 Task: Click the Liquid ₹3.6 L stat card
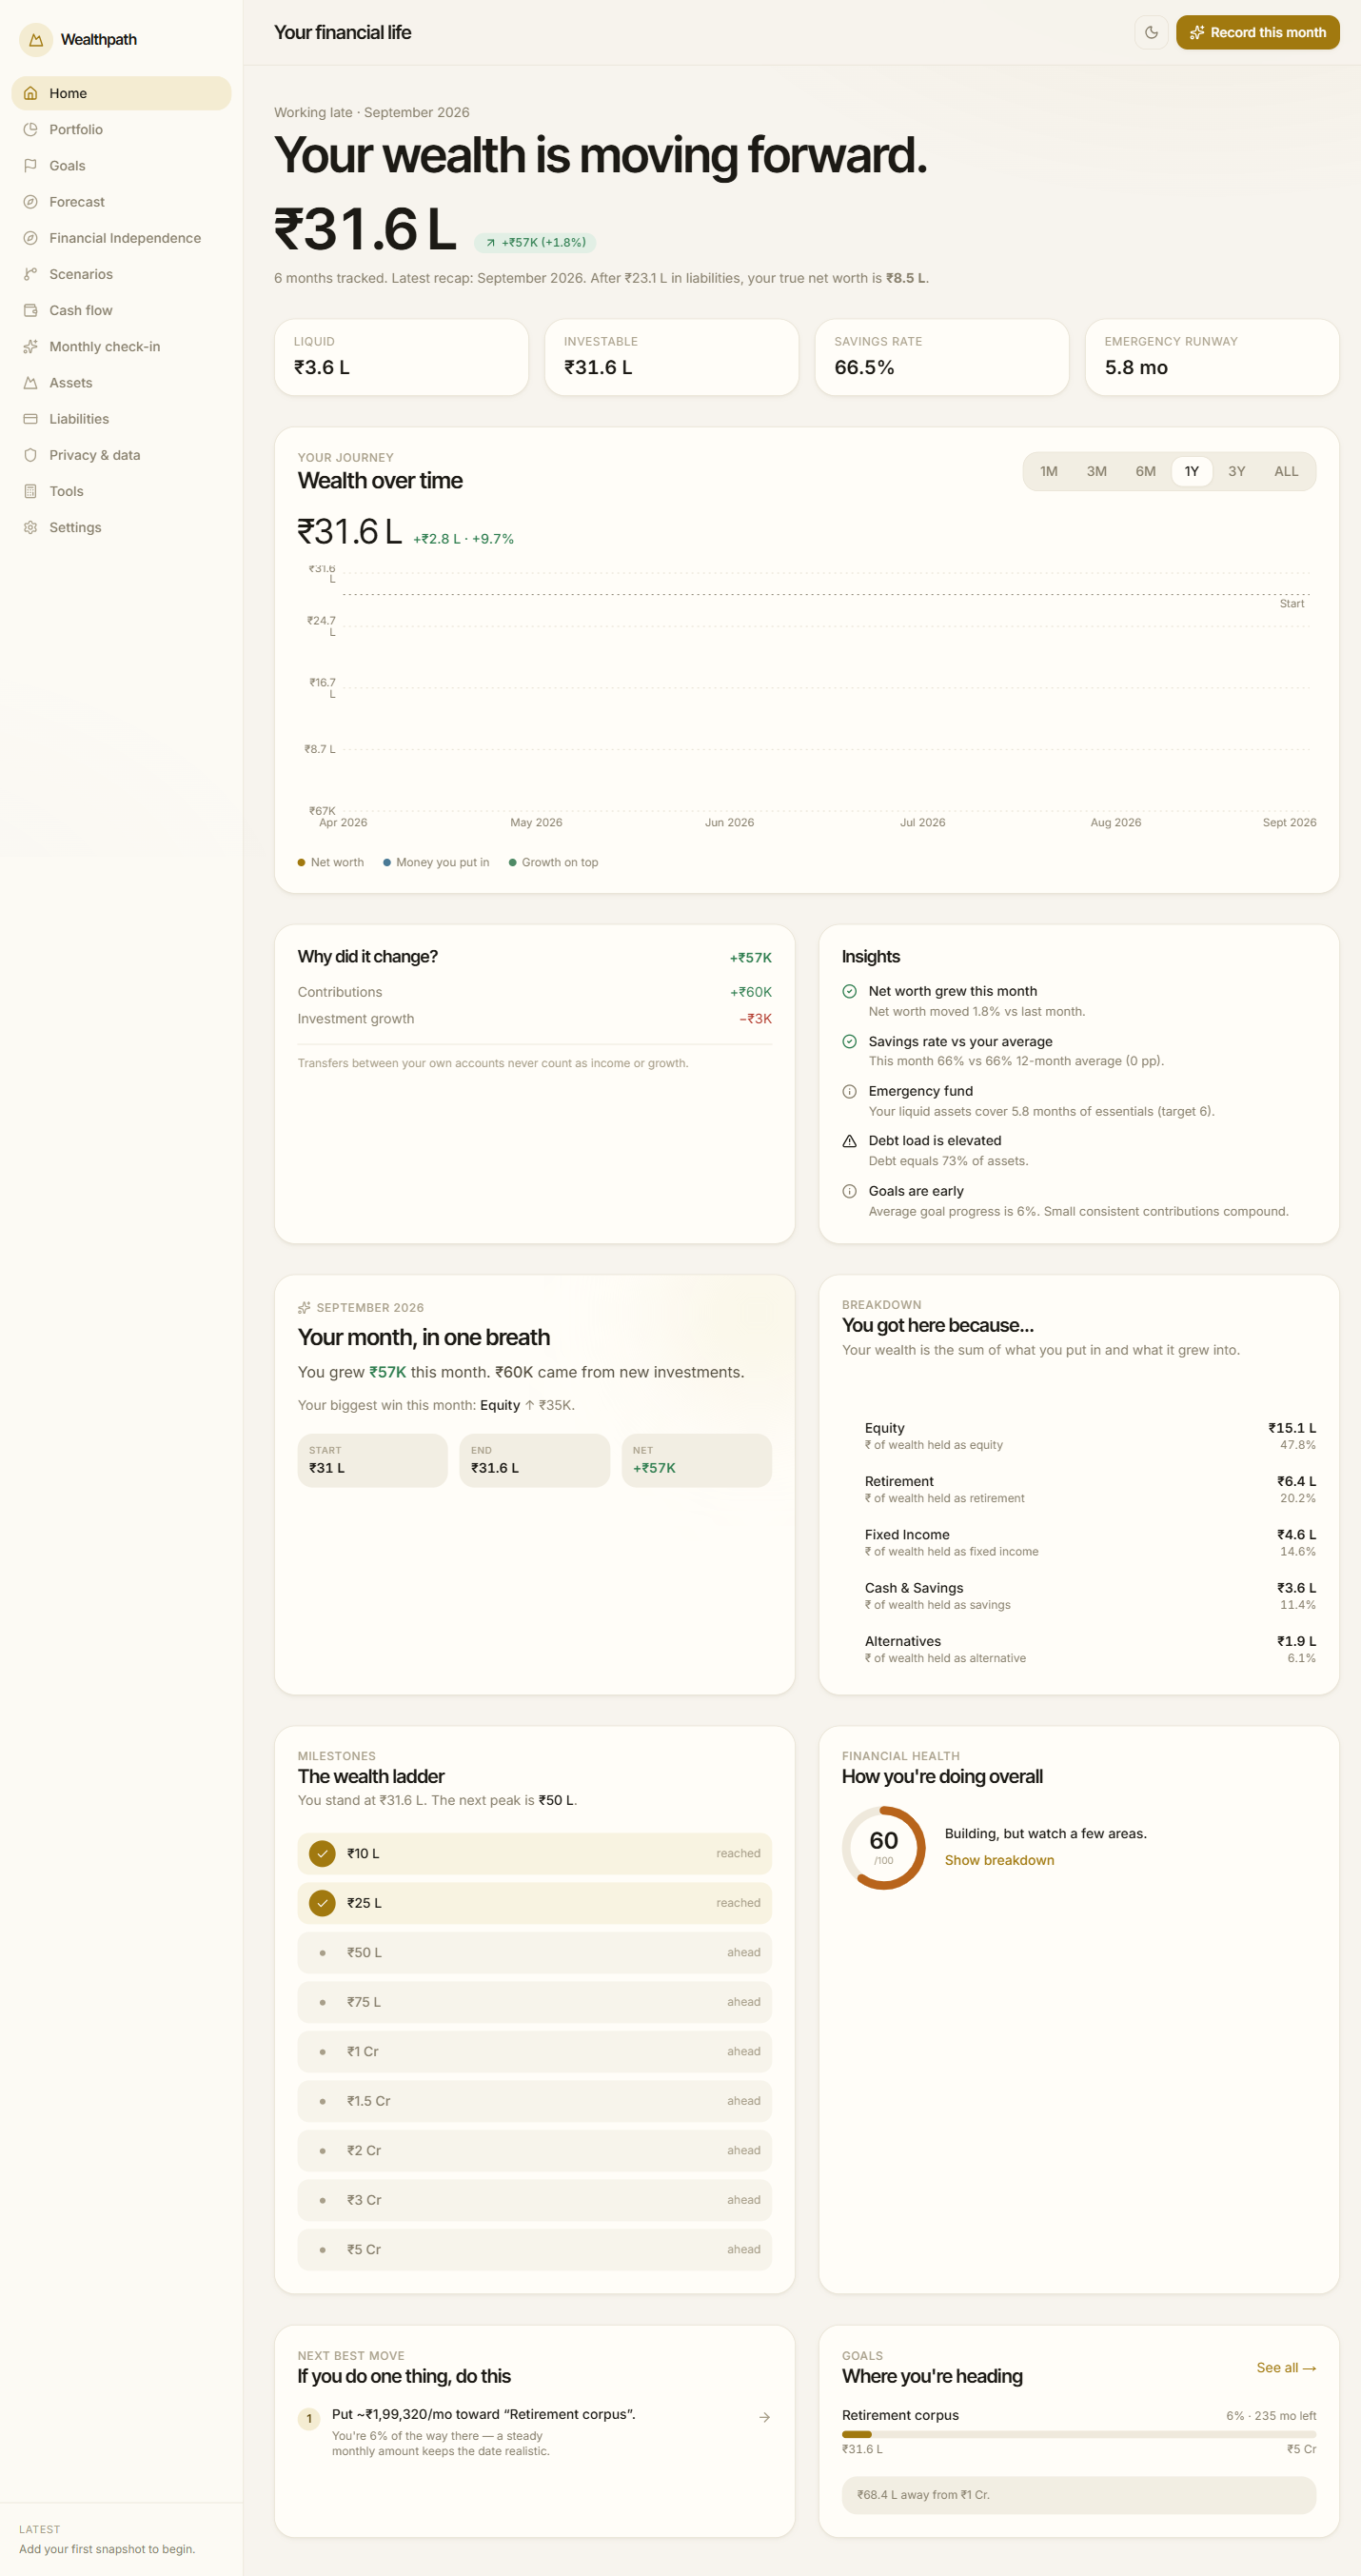click(401, 357)
